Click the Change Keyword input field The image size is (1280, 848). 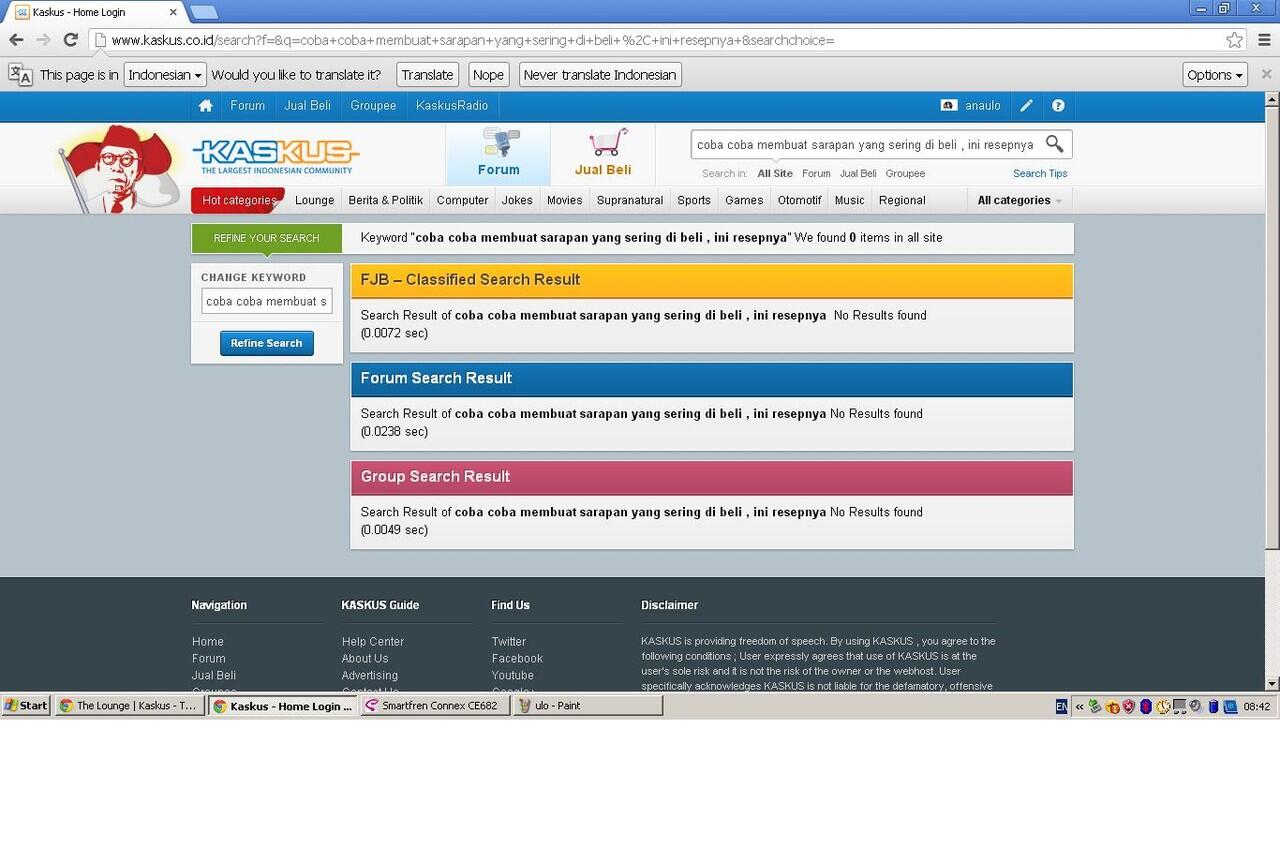pos(267,301)
